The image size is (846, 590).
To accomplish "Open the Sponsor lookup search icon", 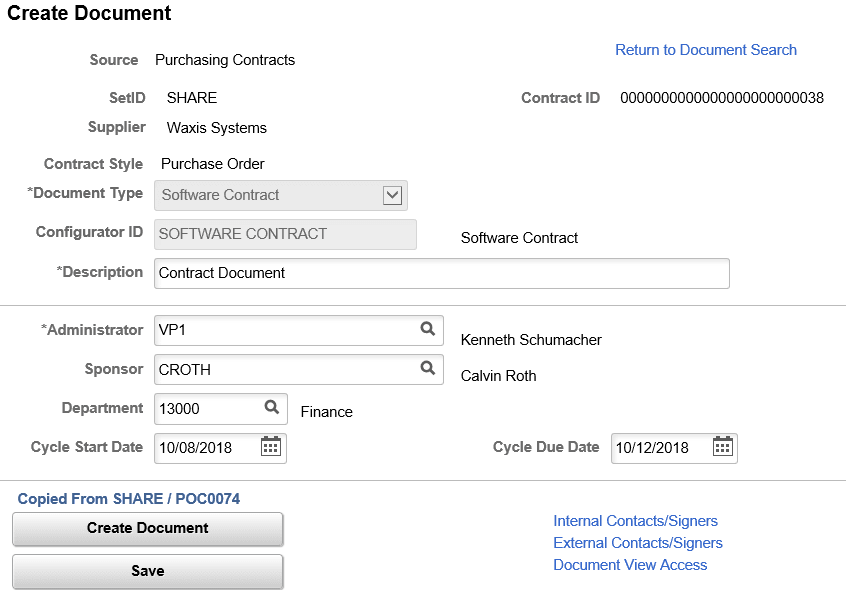I will 428,369.
